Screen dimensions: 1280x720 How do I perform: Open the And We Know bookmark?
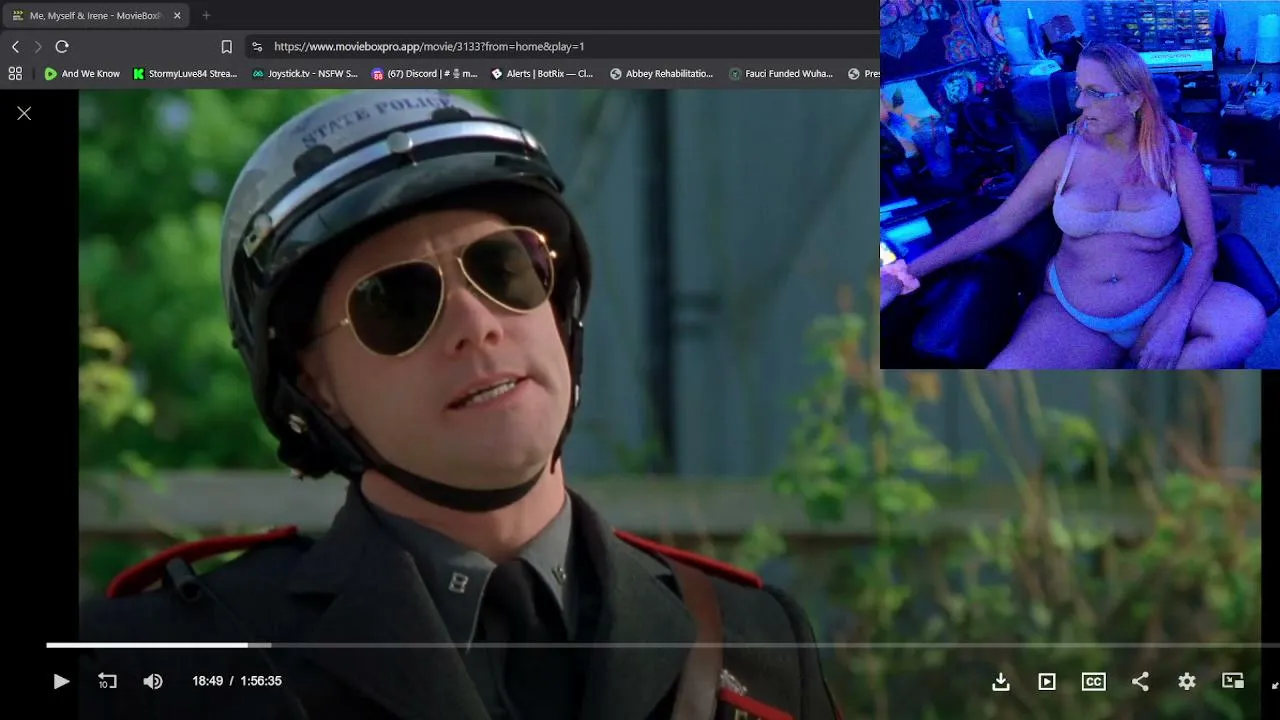click(x=82, y=74)
